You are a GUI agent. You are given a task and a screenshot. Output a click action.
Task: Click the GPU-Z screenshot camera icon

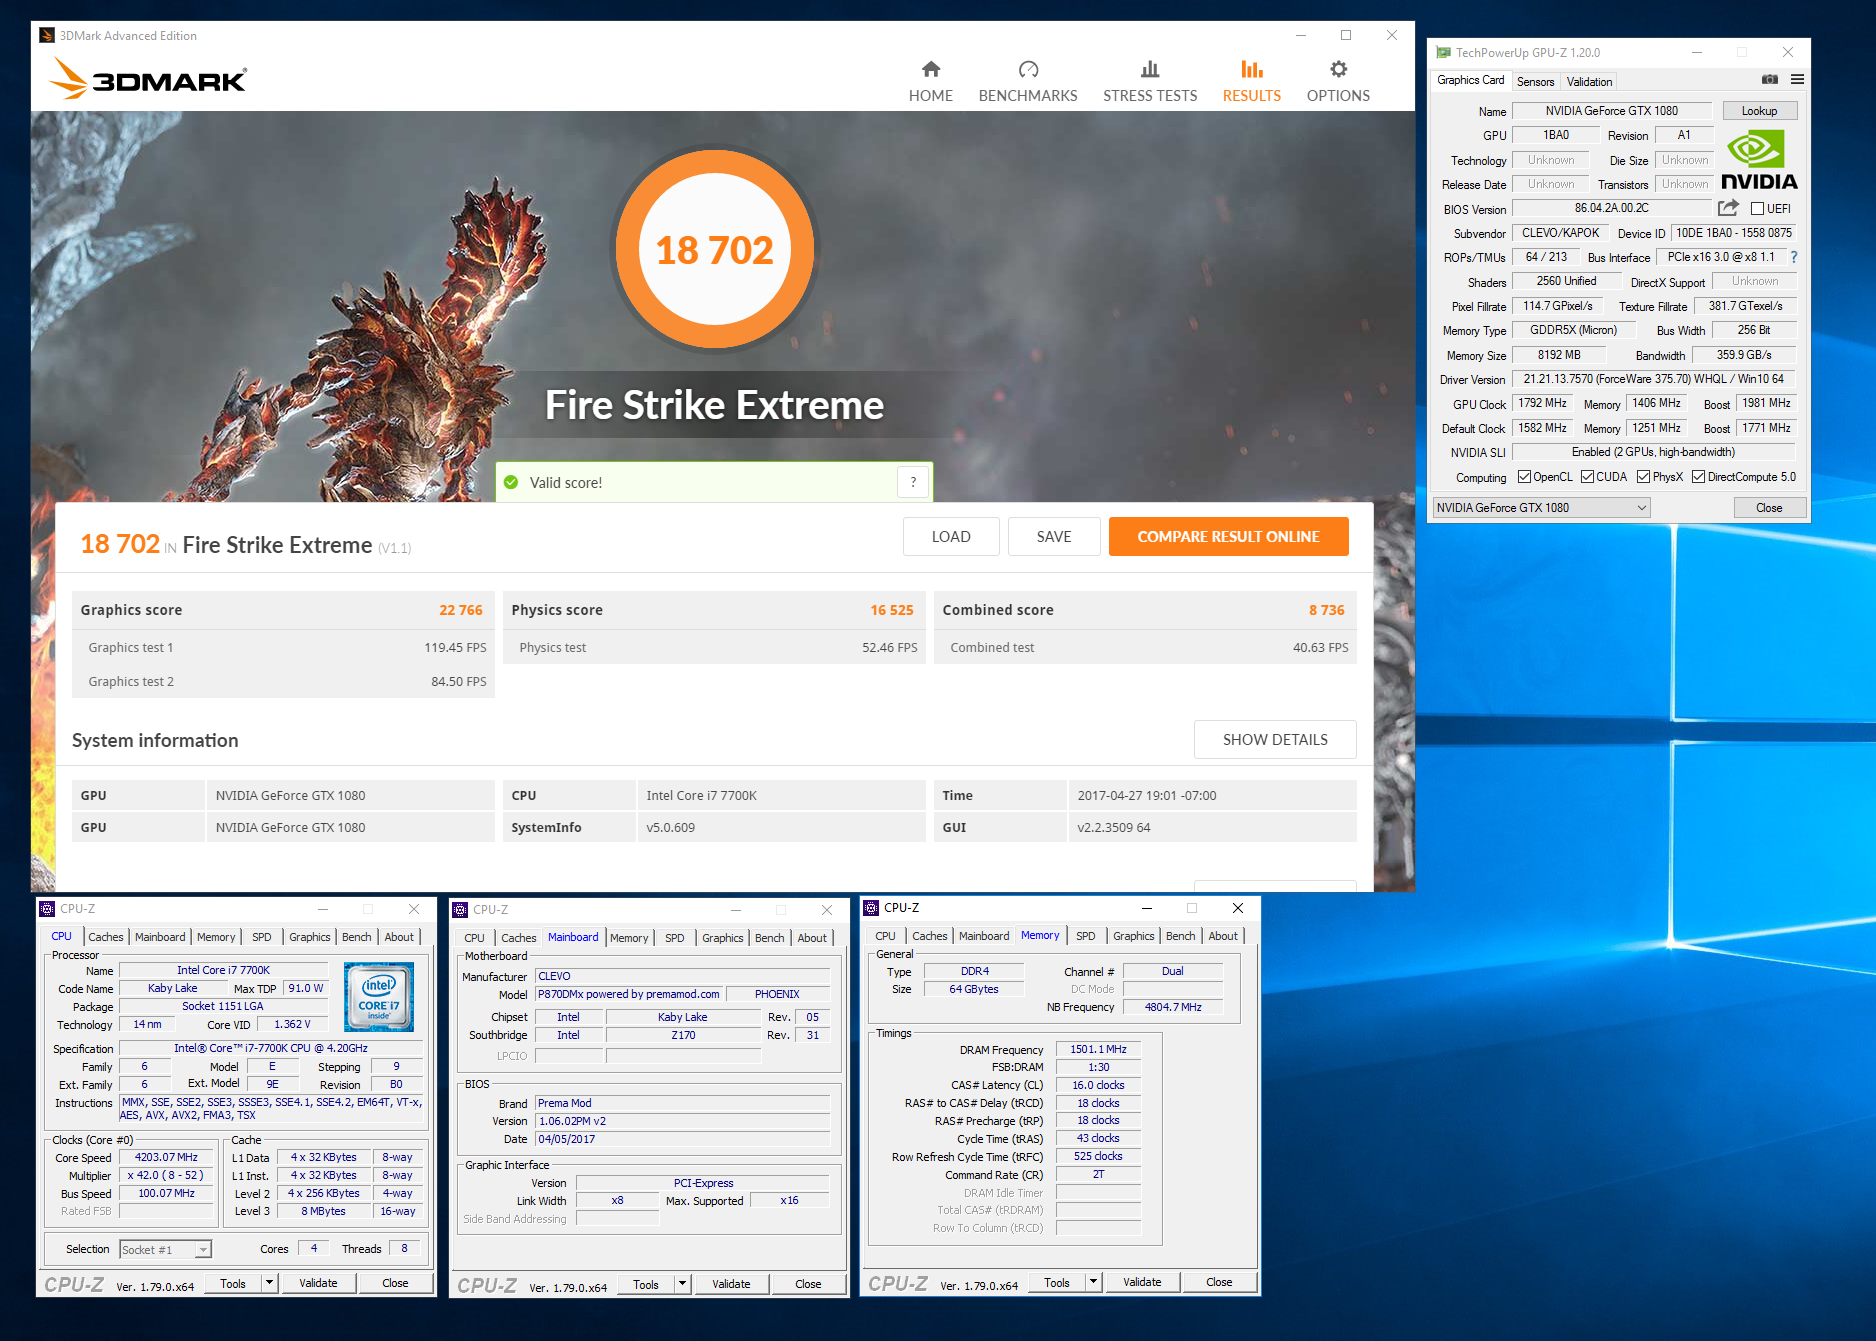click(x=1770, y=80)
